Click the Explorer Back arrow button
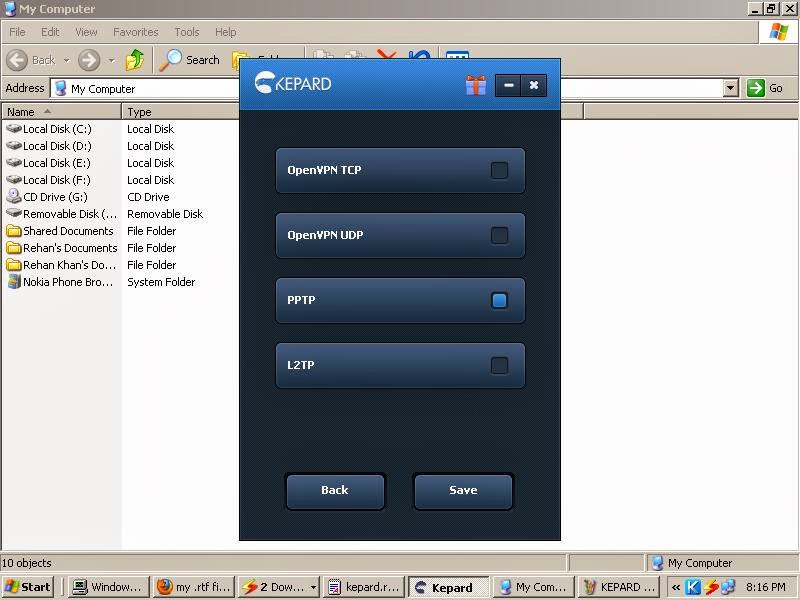The image size is (800, 600). coord(31,60)
